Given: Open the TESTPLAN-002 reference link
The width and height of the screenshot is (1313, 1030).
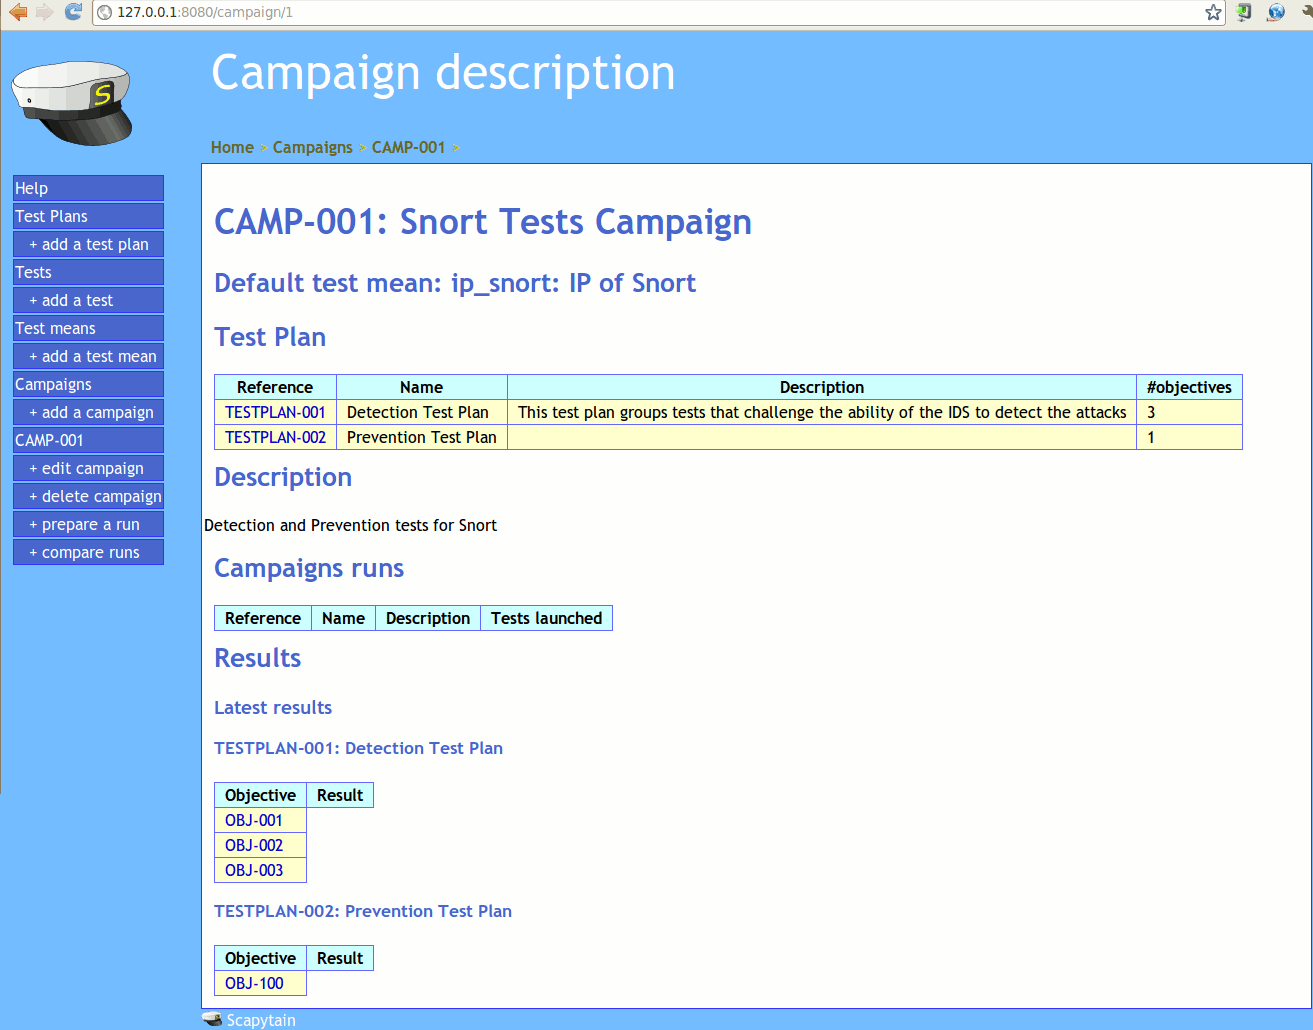Looking at the screenshot, I should 275,437.
